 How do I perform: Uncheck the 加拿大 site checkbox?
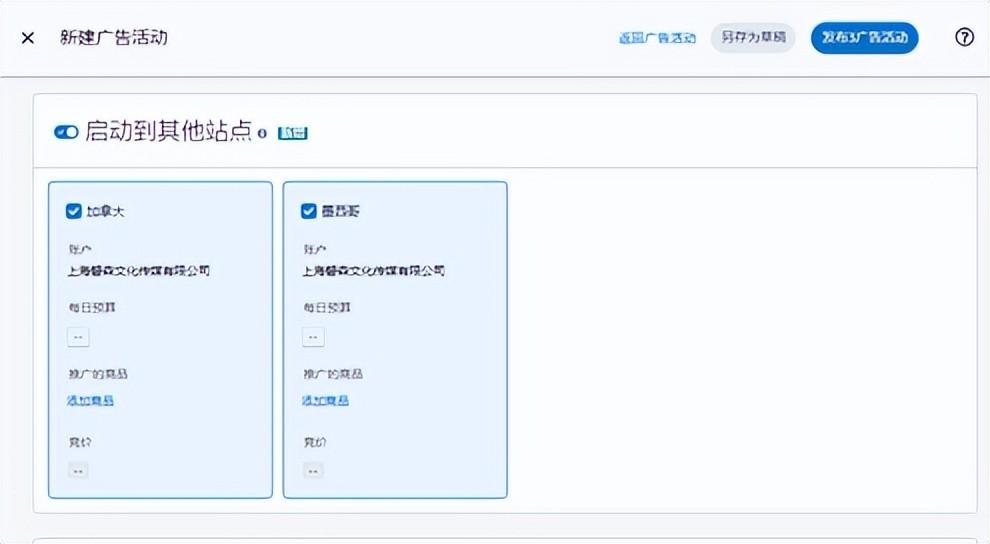[x=73, y=211]
